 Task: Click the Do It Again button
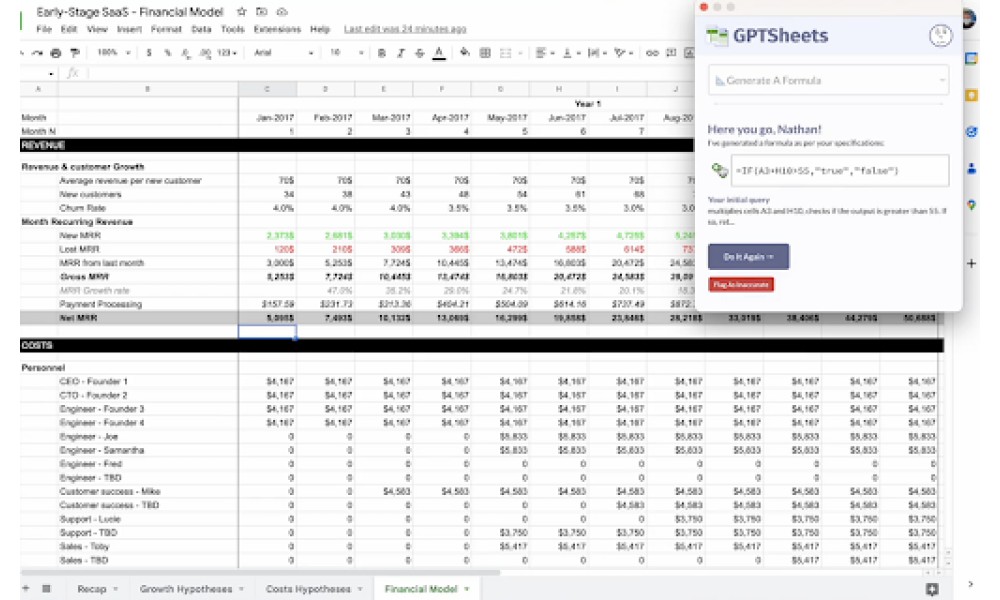pos(748,256)
